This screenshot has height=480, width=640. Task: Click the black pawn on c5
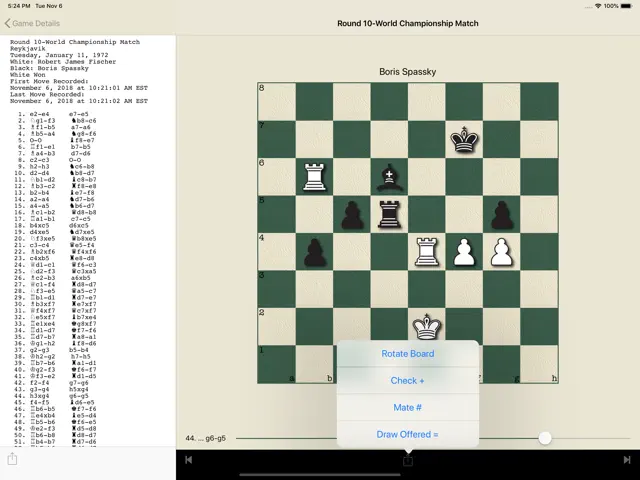point(352,214)
